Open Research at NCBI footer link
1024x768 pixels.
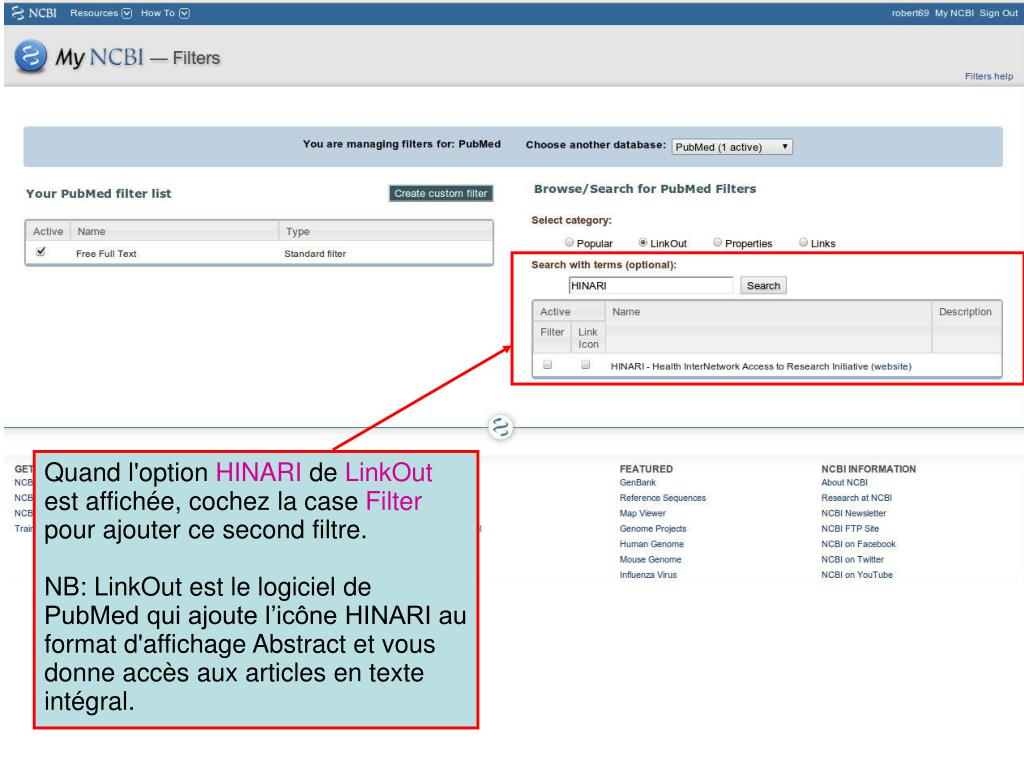(857, 498)
